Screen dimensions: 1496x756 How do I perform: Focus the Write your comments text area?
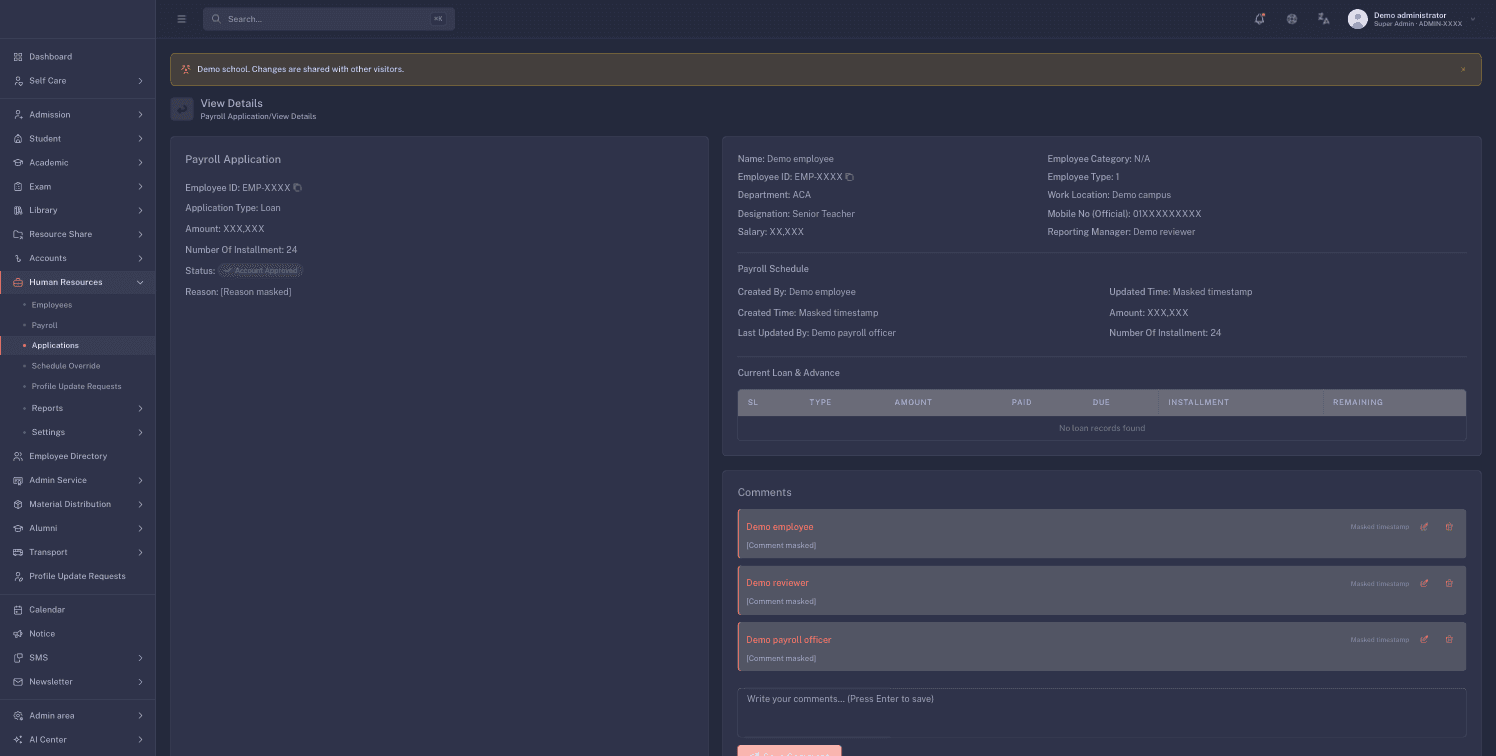pyautogui.click(x=1102, y=712)
